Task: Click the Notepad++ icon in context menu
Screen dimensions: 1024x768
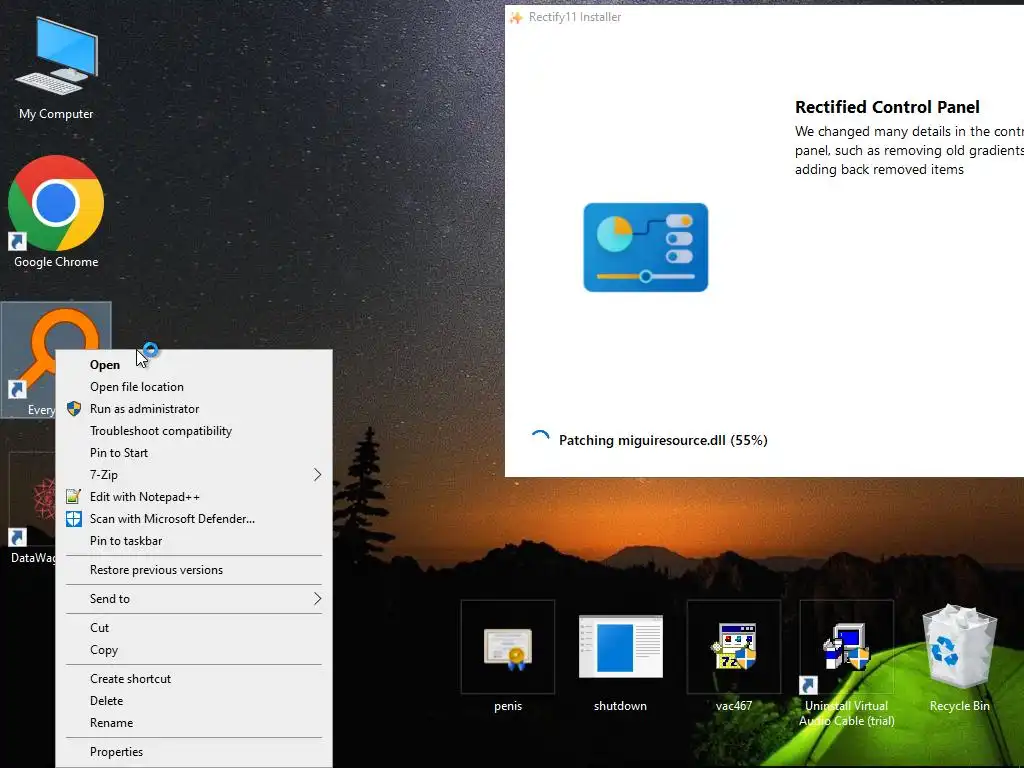Action: [x=74, y=496]
